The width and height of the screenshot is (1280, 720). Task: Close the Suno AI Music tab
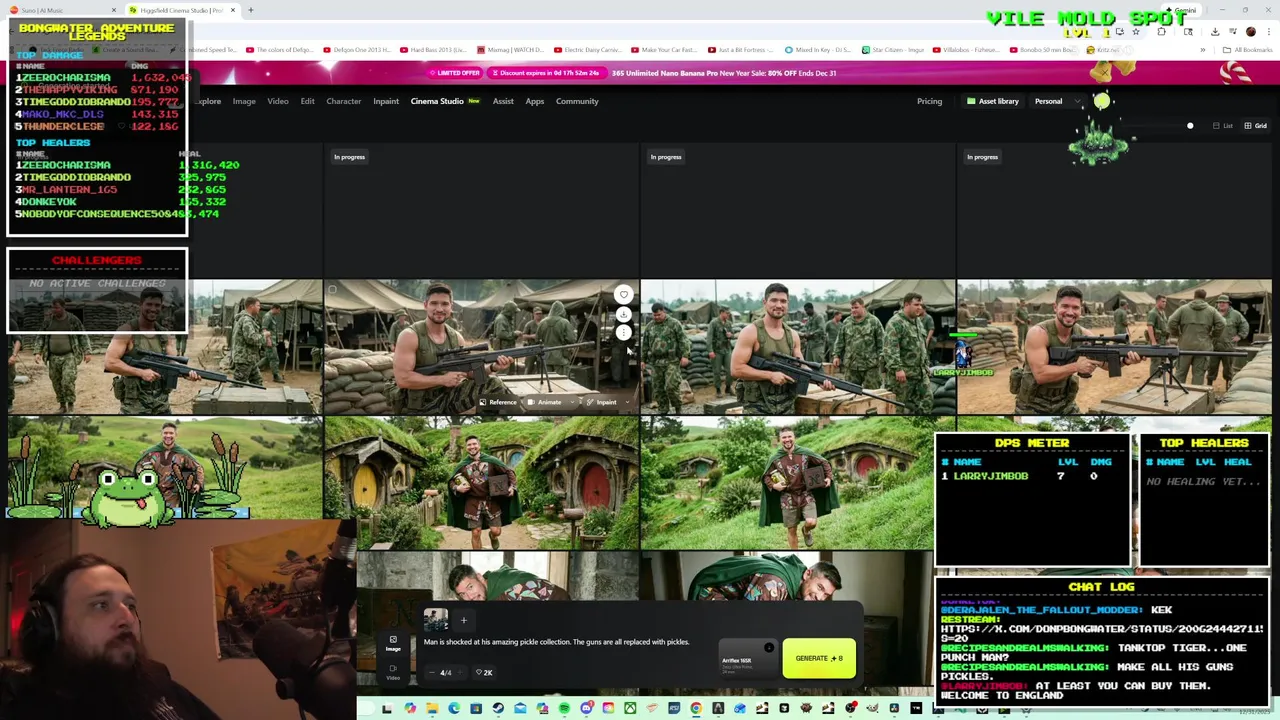(x=113, y=10)
